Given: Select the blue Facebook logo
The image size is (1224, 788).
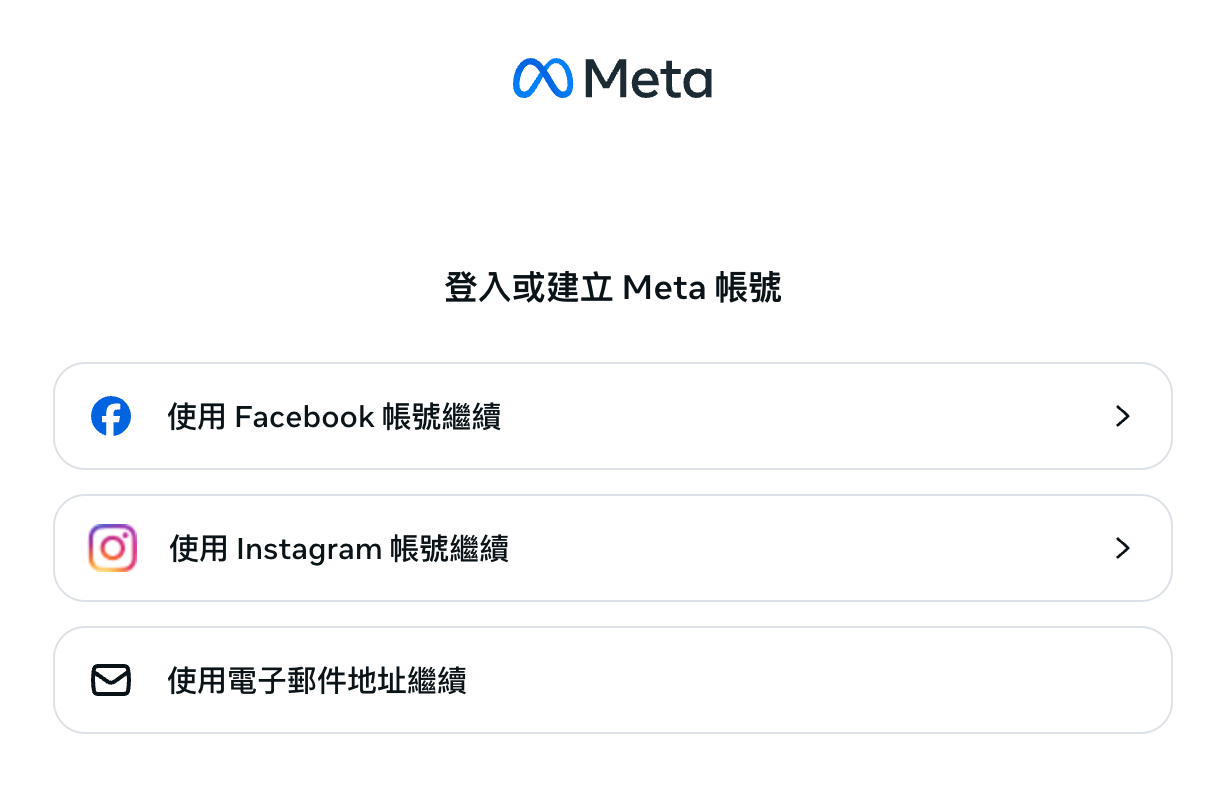Looking at the screenshot, I should (x=111, y=416).
